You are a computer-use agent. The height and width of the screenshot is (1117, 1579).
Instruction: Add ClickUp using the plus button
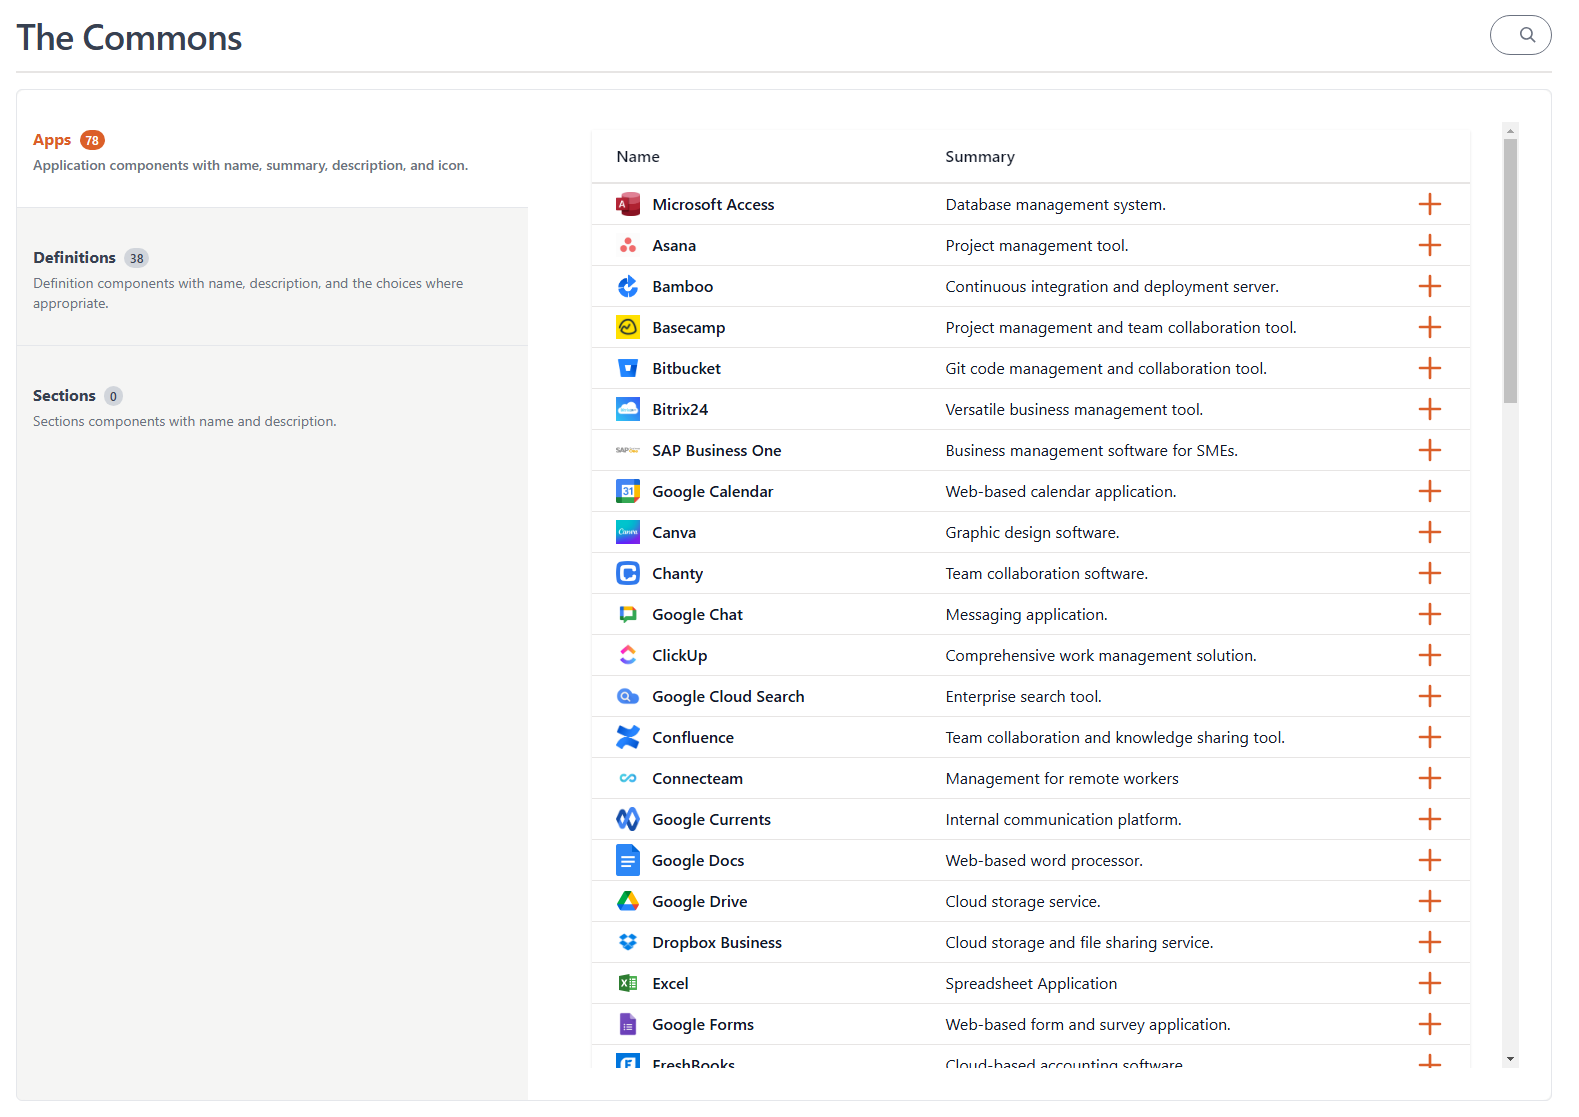(1430, 655)
